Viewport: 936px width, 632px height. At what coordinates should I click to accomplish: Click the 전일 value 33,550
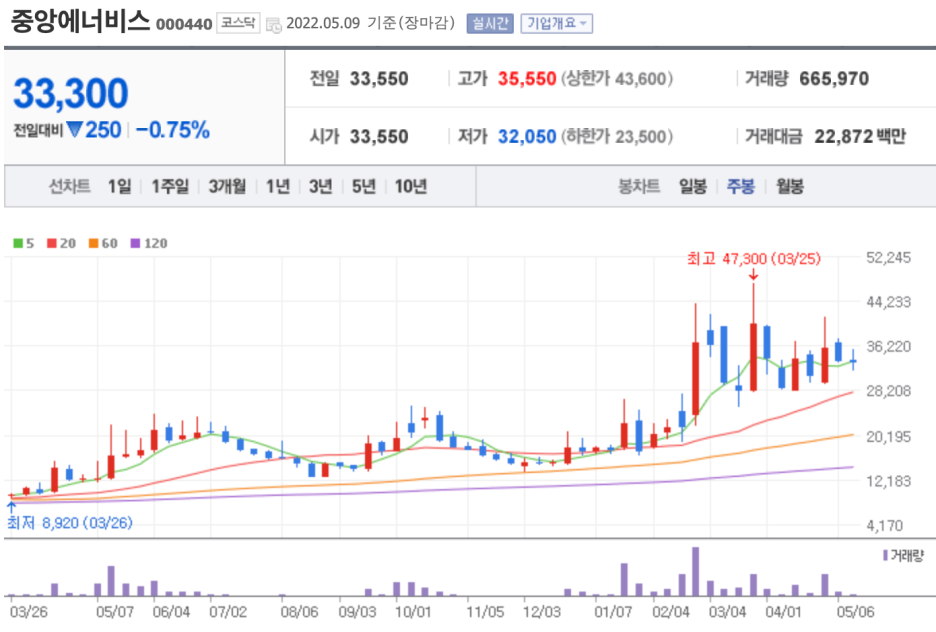[378, 78]
